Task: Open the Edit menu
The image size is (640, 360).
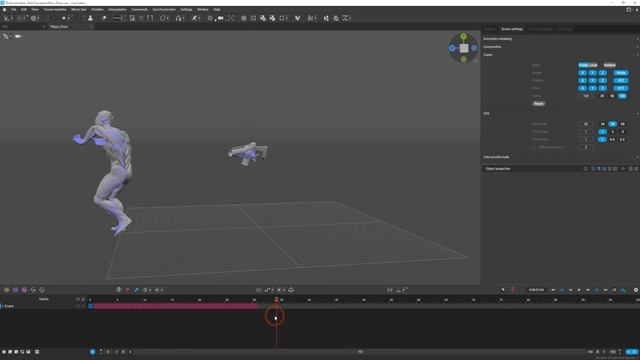Action: click(24, 9)
